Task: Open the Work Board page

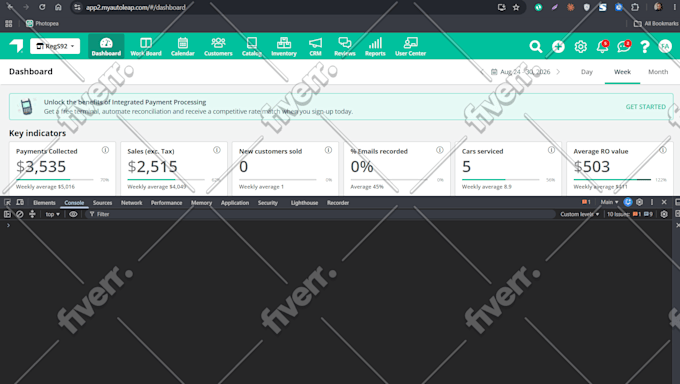Action: (146, 46)
